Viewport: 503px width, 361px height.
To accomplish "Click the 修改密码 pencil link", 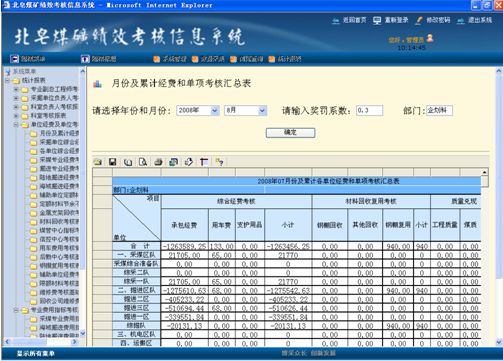I will pos(433,20).
